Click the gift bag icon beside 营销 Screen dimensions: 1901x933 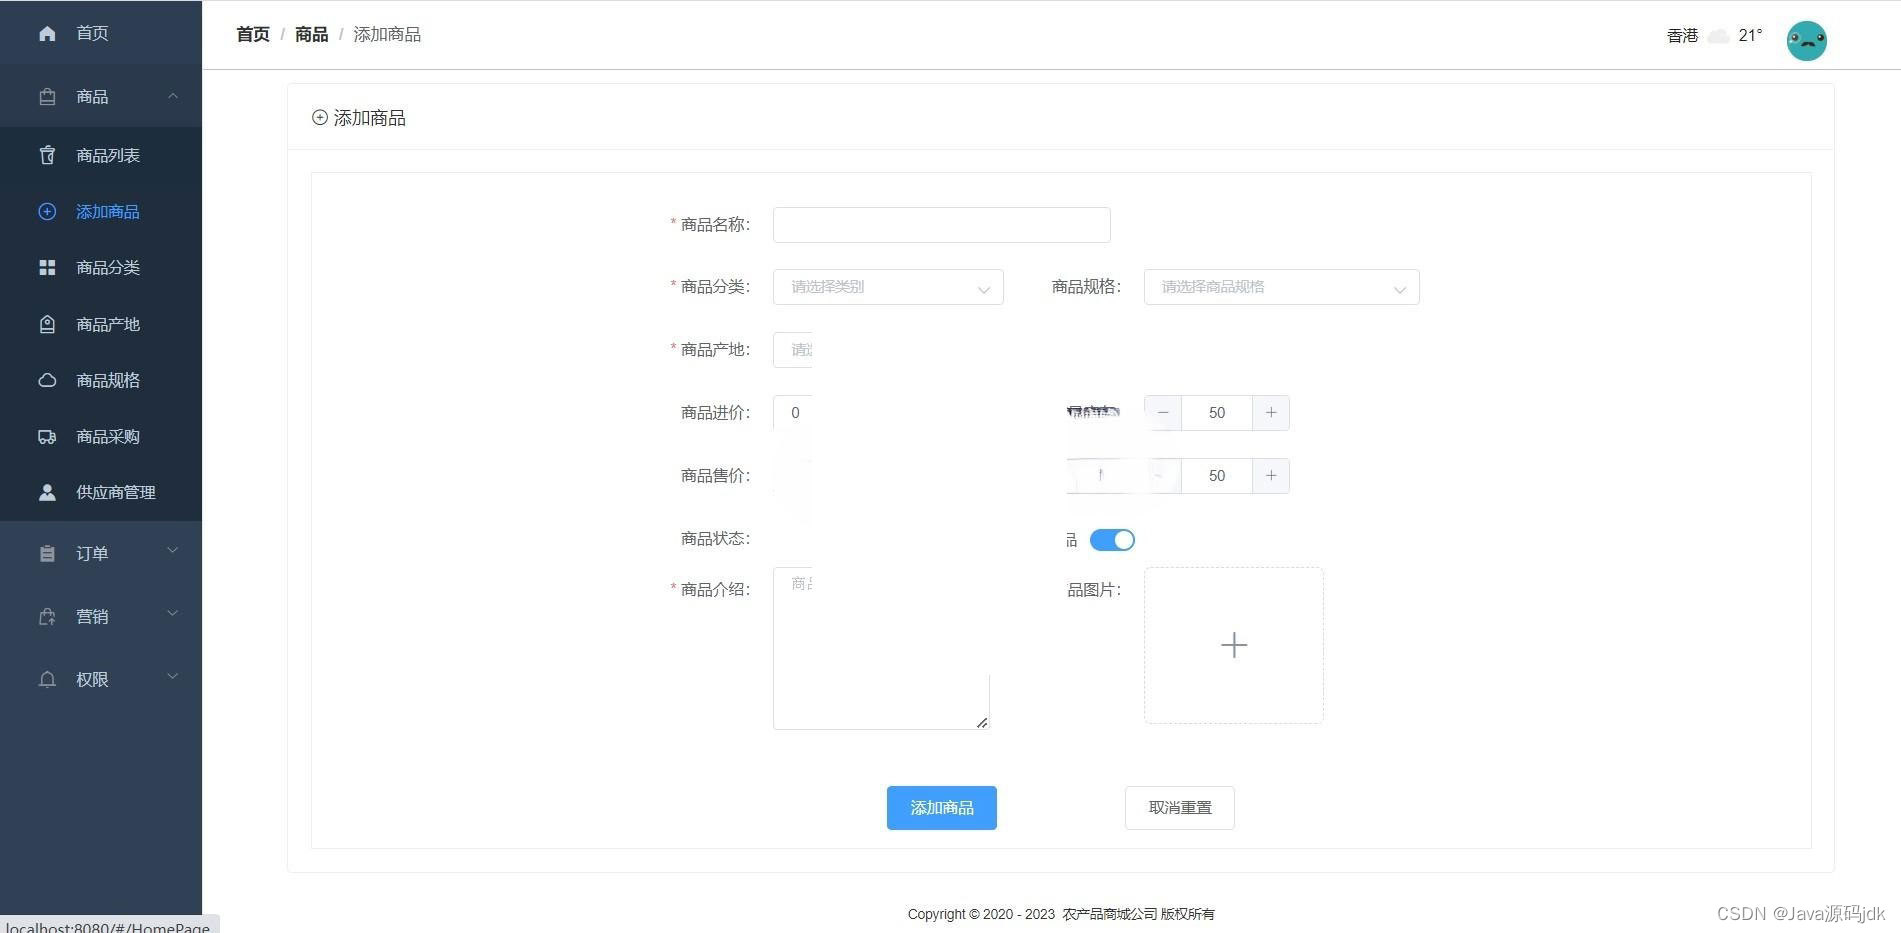pos(47,617)
